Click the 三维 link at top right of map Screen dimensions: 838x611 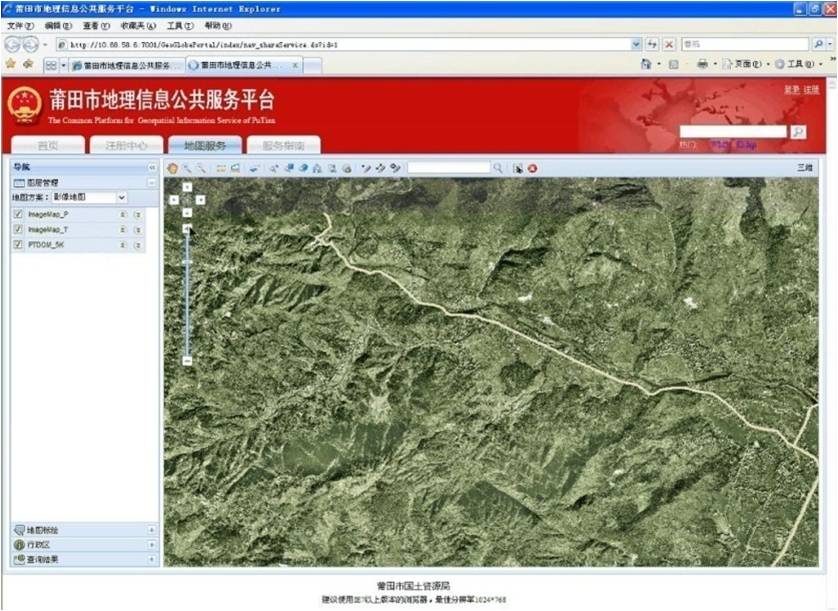[x=805, y=168]
